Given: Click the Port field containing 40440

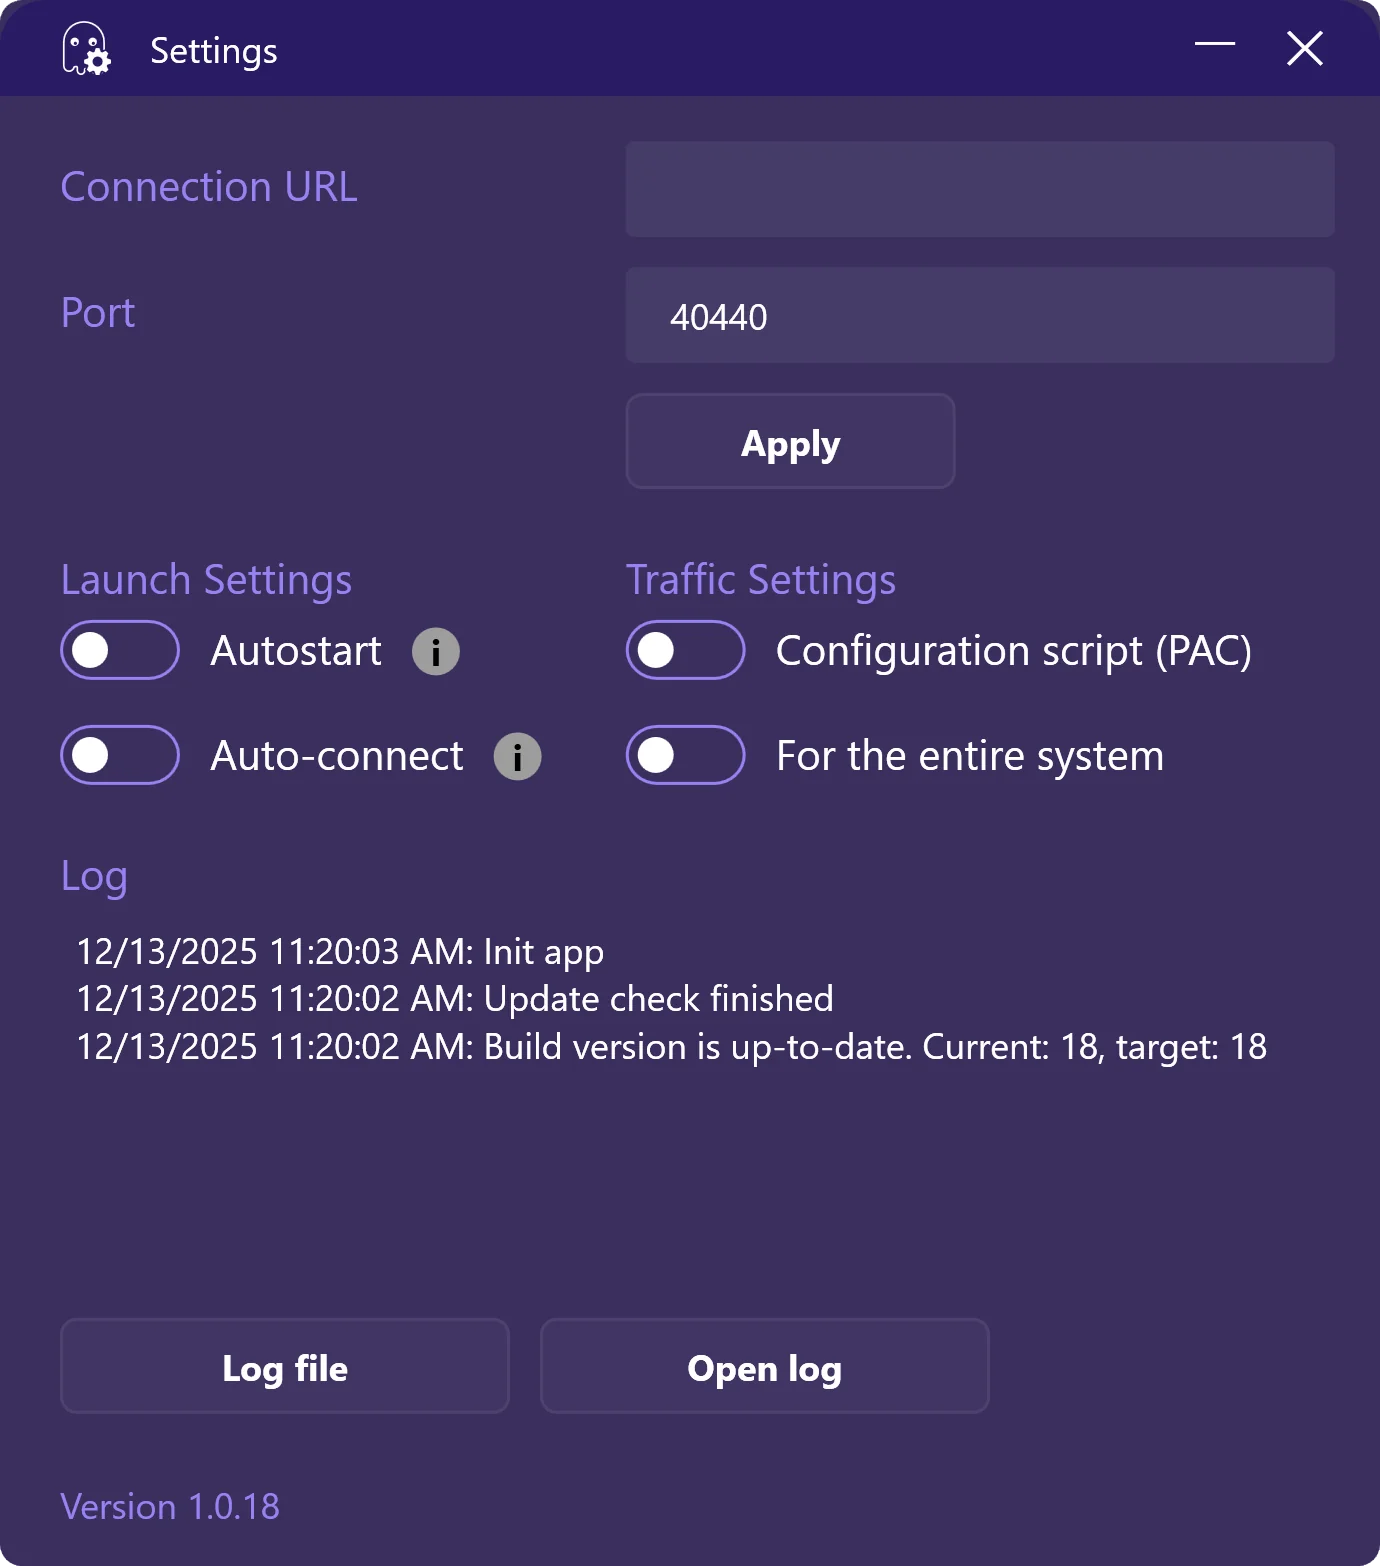Looking at the screenshot, I should click(980, 315).
